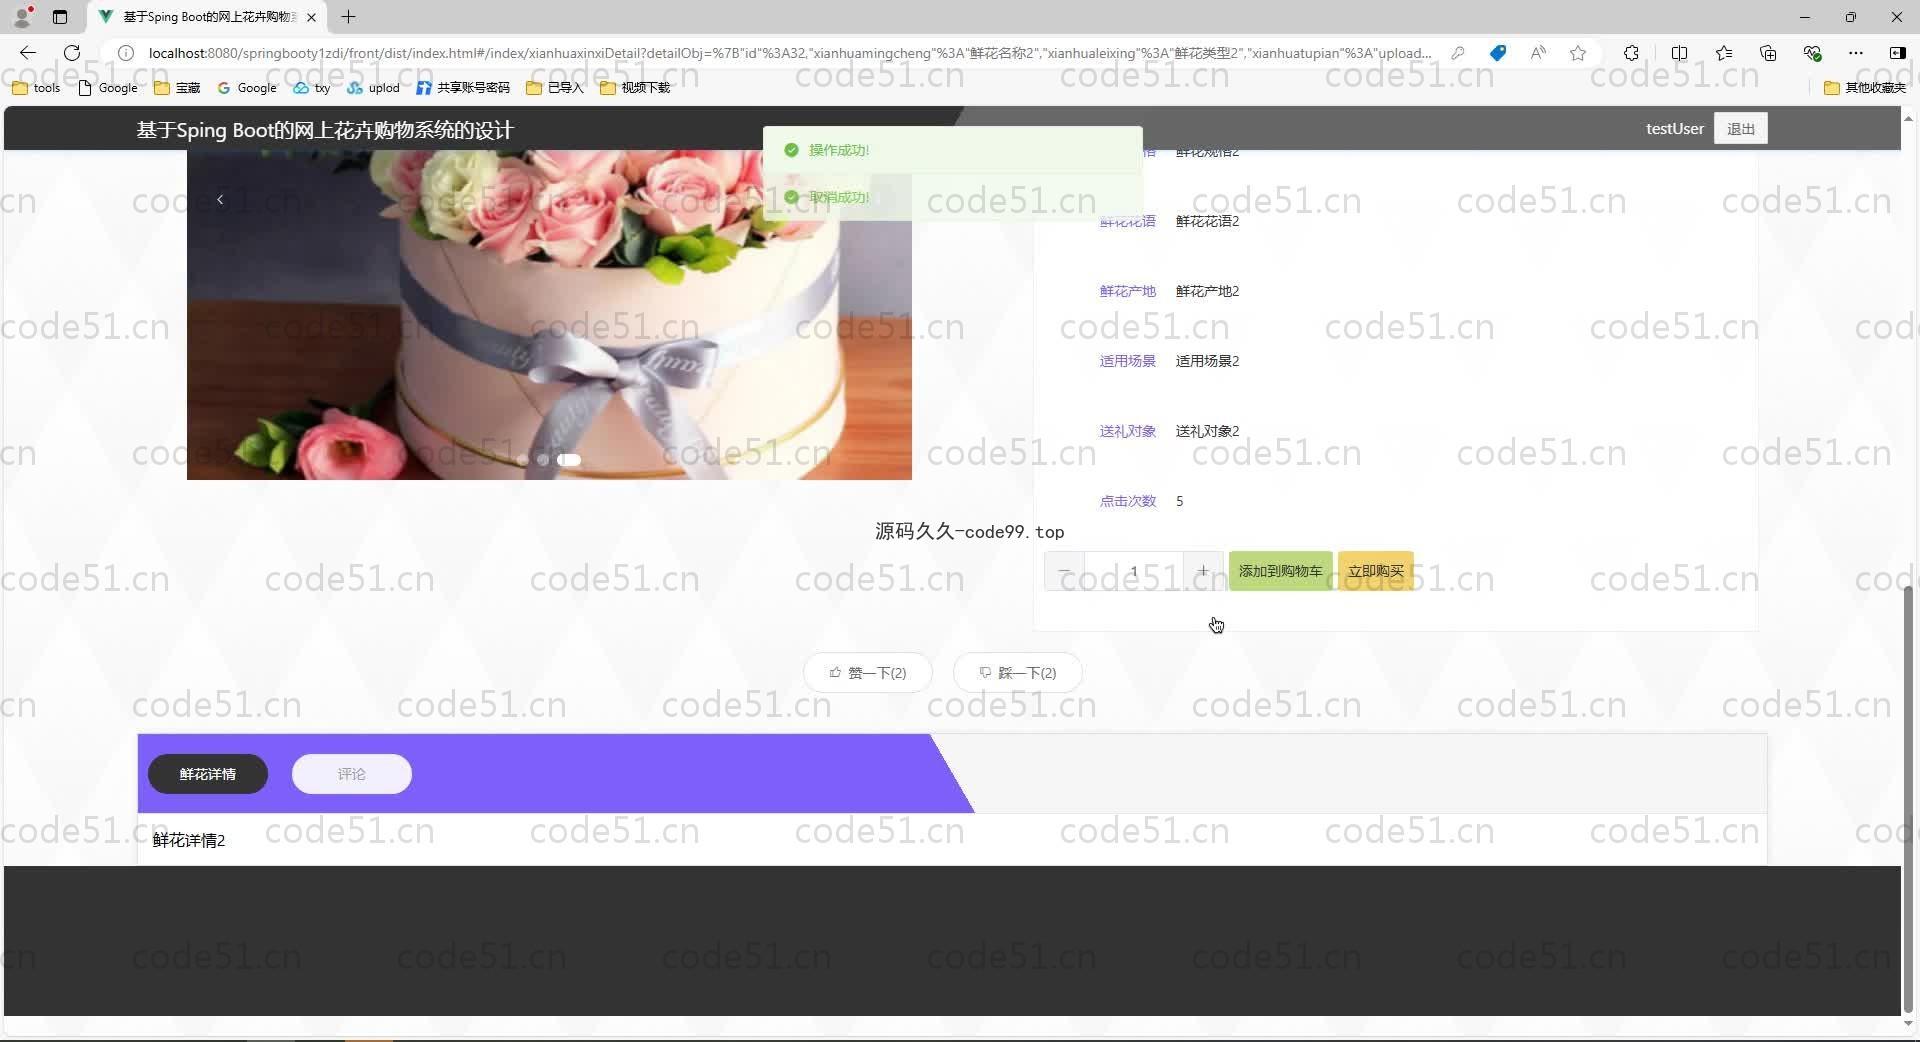Add page to favorites with star icon
Screen dimensions: 1920x1042
coord(1578,53)
